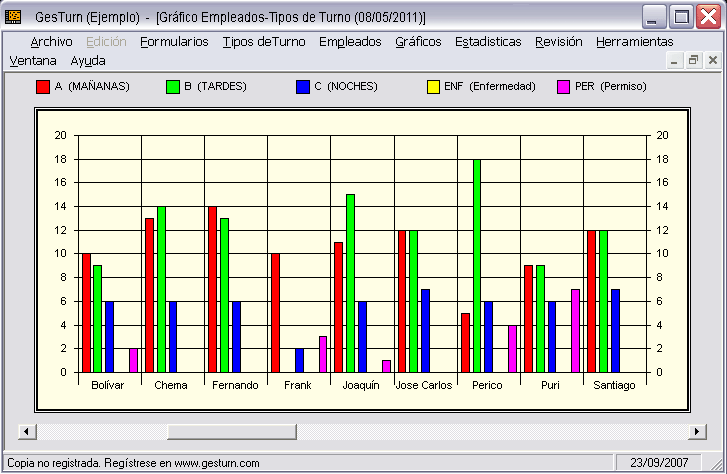Screen dimensions: 727x474
Task: Open the Ayuda menu
Action: [88, 61]
